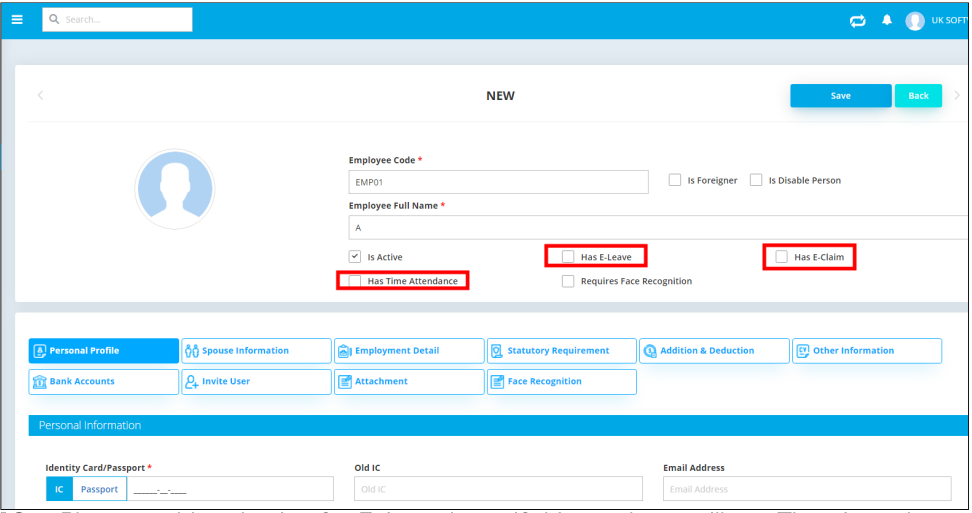Click the Back button
The image size is (972, 513).
(918, 95)
